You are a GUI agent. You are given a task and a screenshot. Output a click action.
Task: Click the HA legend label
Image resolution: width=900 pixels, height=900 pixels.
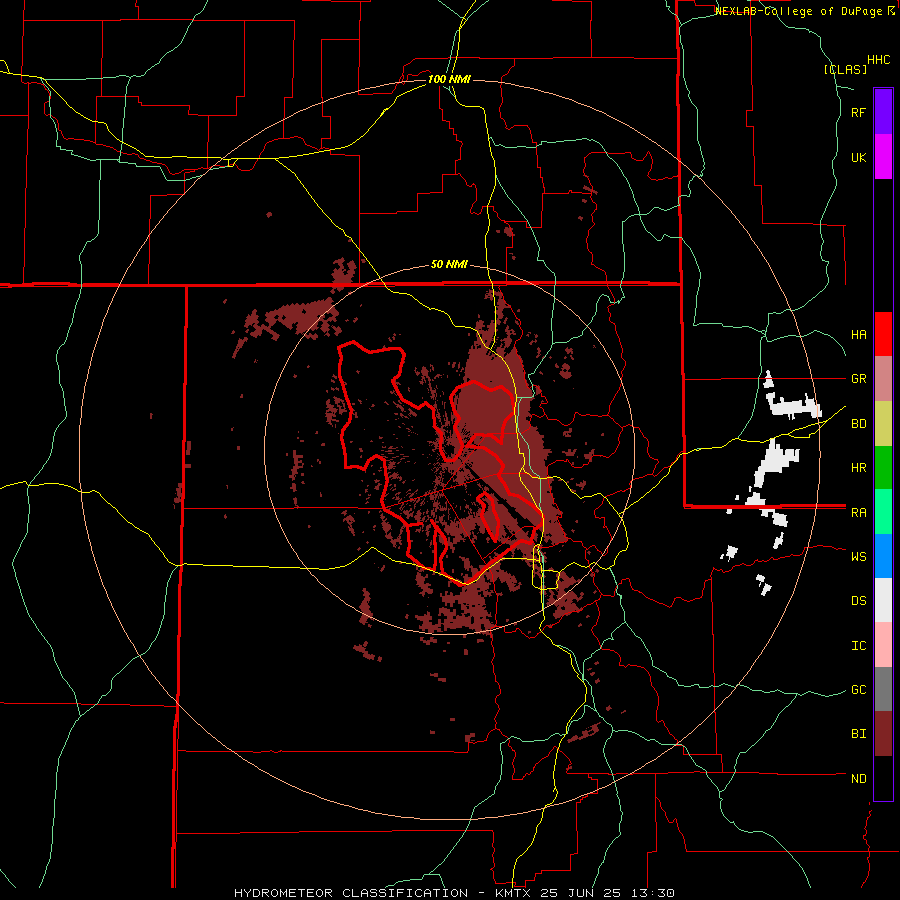point(858,334)
